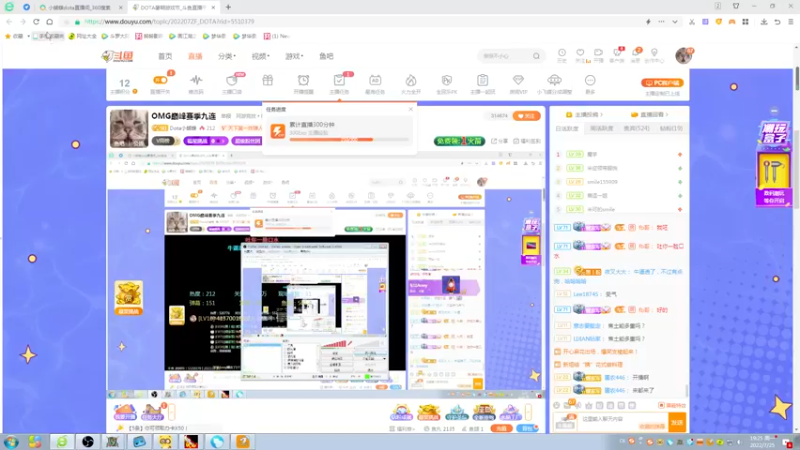This screenshot has width=800, height=450.
Task: Open the 开播 start-streaming camera icon
Action: point(598,55)
